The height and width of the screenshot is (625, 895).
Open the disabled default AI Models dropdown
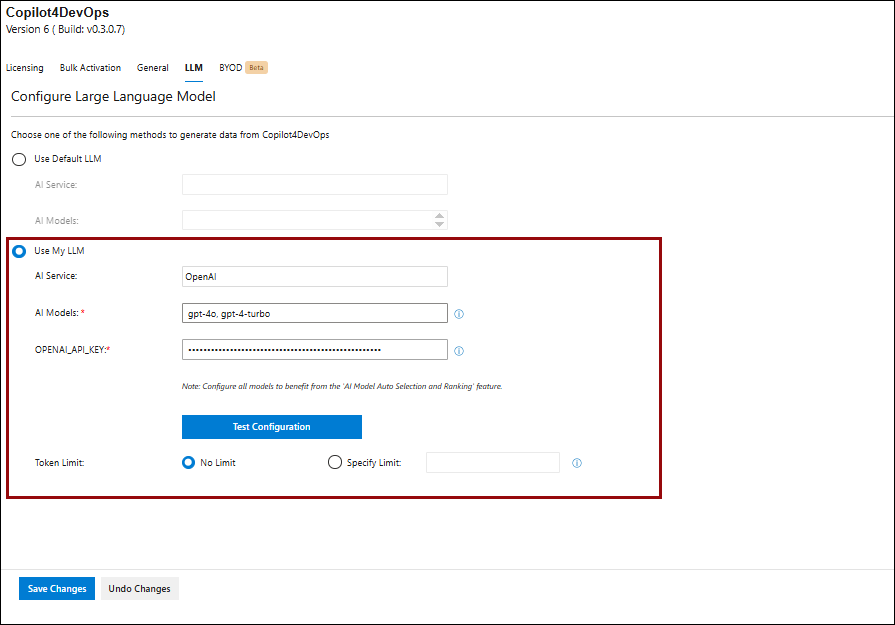pyautogui.click(x=307, y=220)
